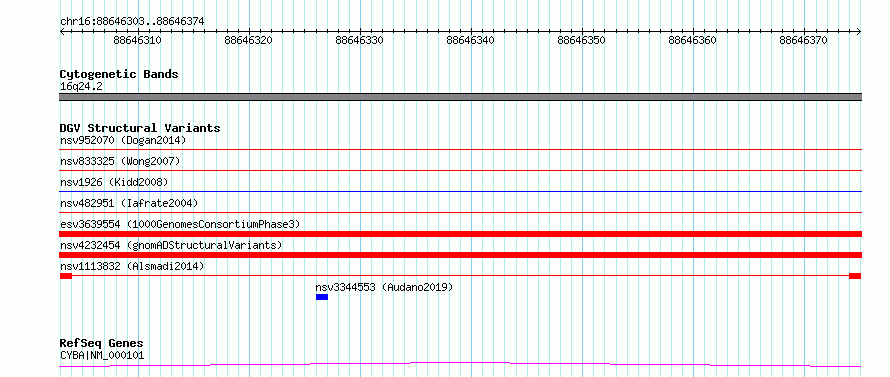The height and width of the screenshot is (377, 890).
Task: Click the thick red nsv4232454 variant bar
Action: [x=460, y=255]
